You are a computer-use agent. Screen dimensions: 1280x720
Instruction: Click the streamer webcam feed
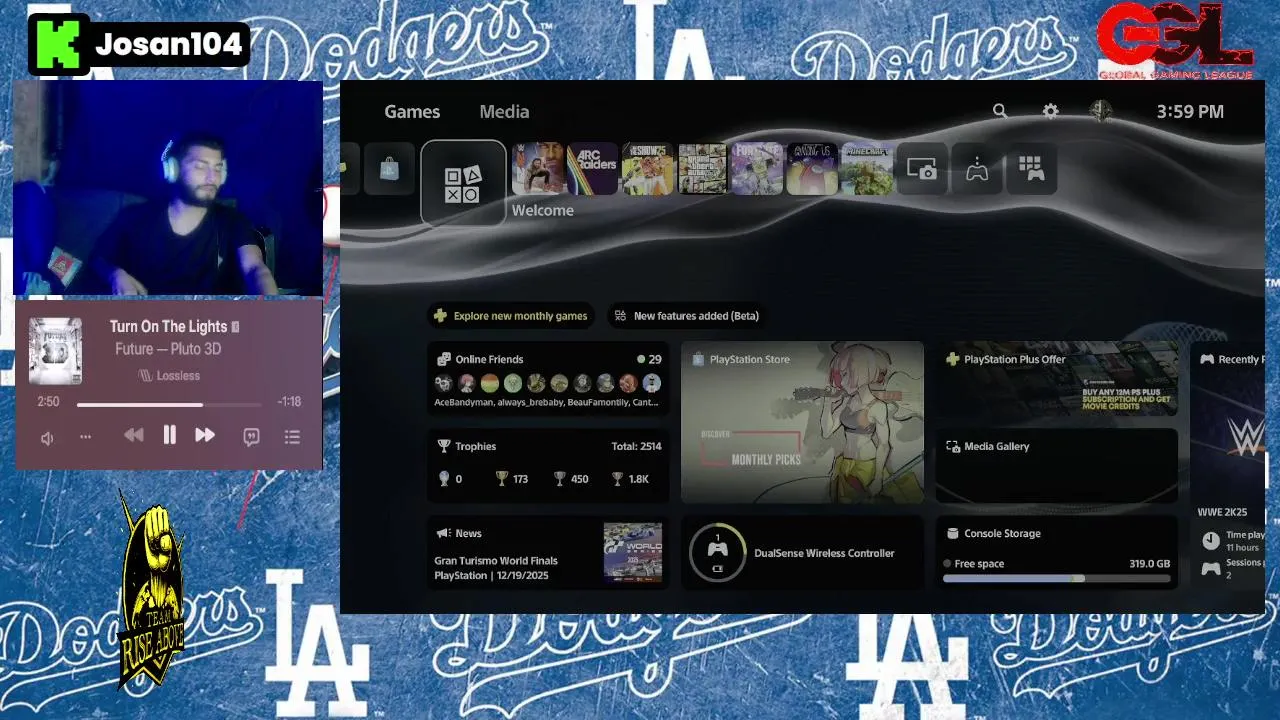(168, 188)
